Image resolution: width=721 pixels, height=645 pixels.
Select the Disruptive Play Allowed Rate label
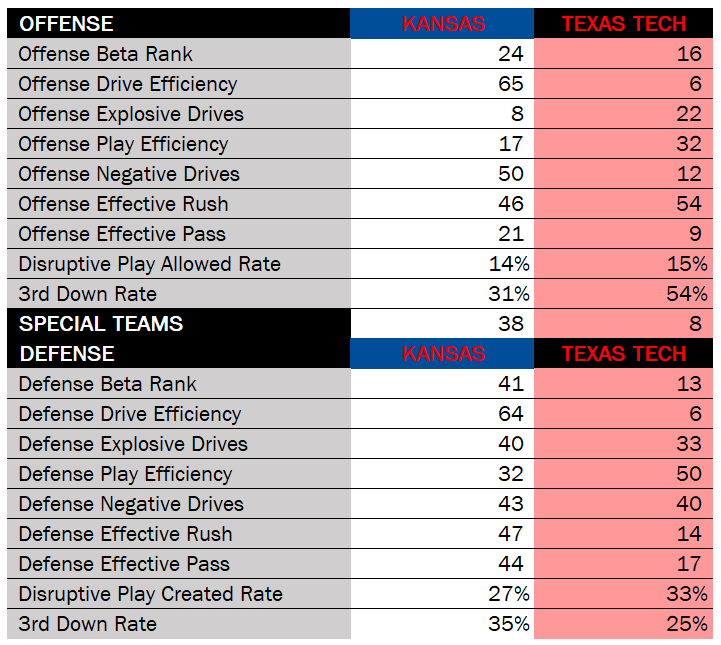click(x=149, y=264)
